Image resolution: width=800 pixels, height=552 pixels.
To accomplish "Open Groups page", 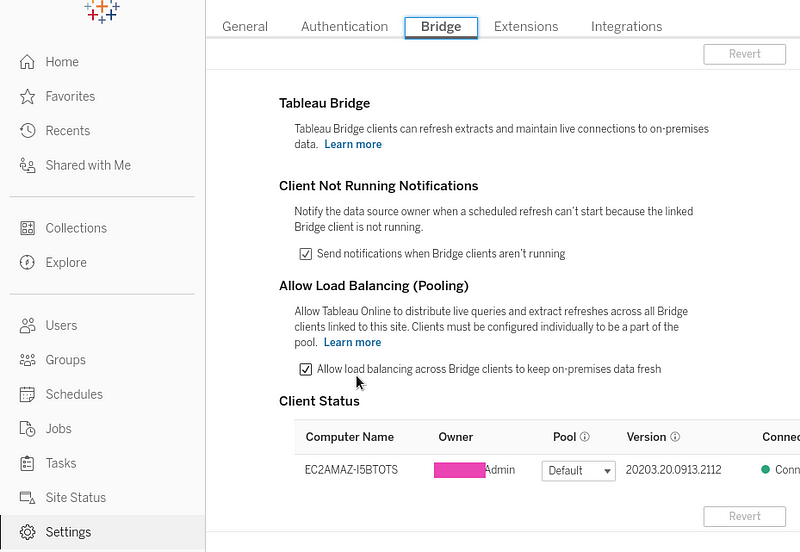I will click(x=66, y=360).
